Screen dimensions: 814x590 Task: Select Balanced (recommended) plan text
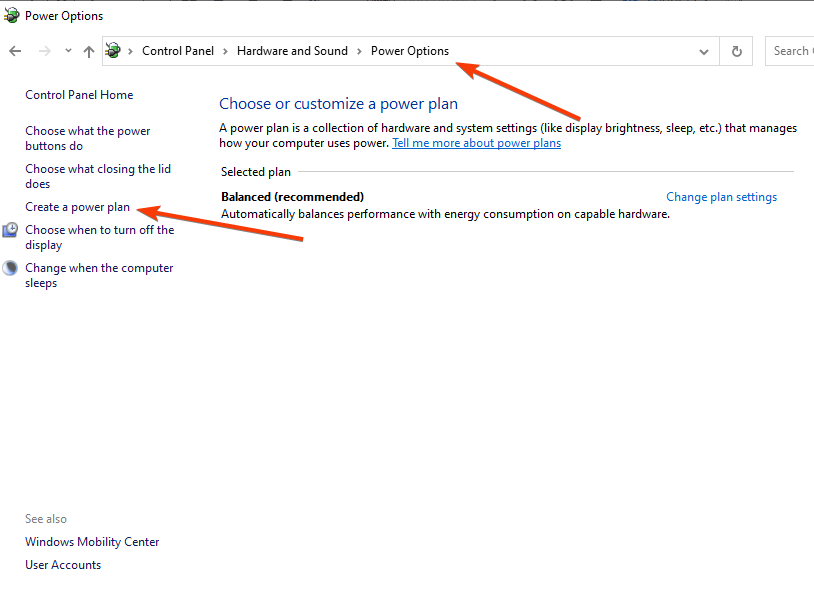pyautogui.click(x=292, y=197)
